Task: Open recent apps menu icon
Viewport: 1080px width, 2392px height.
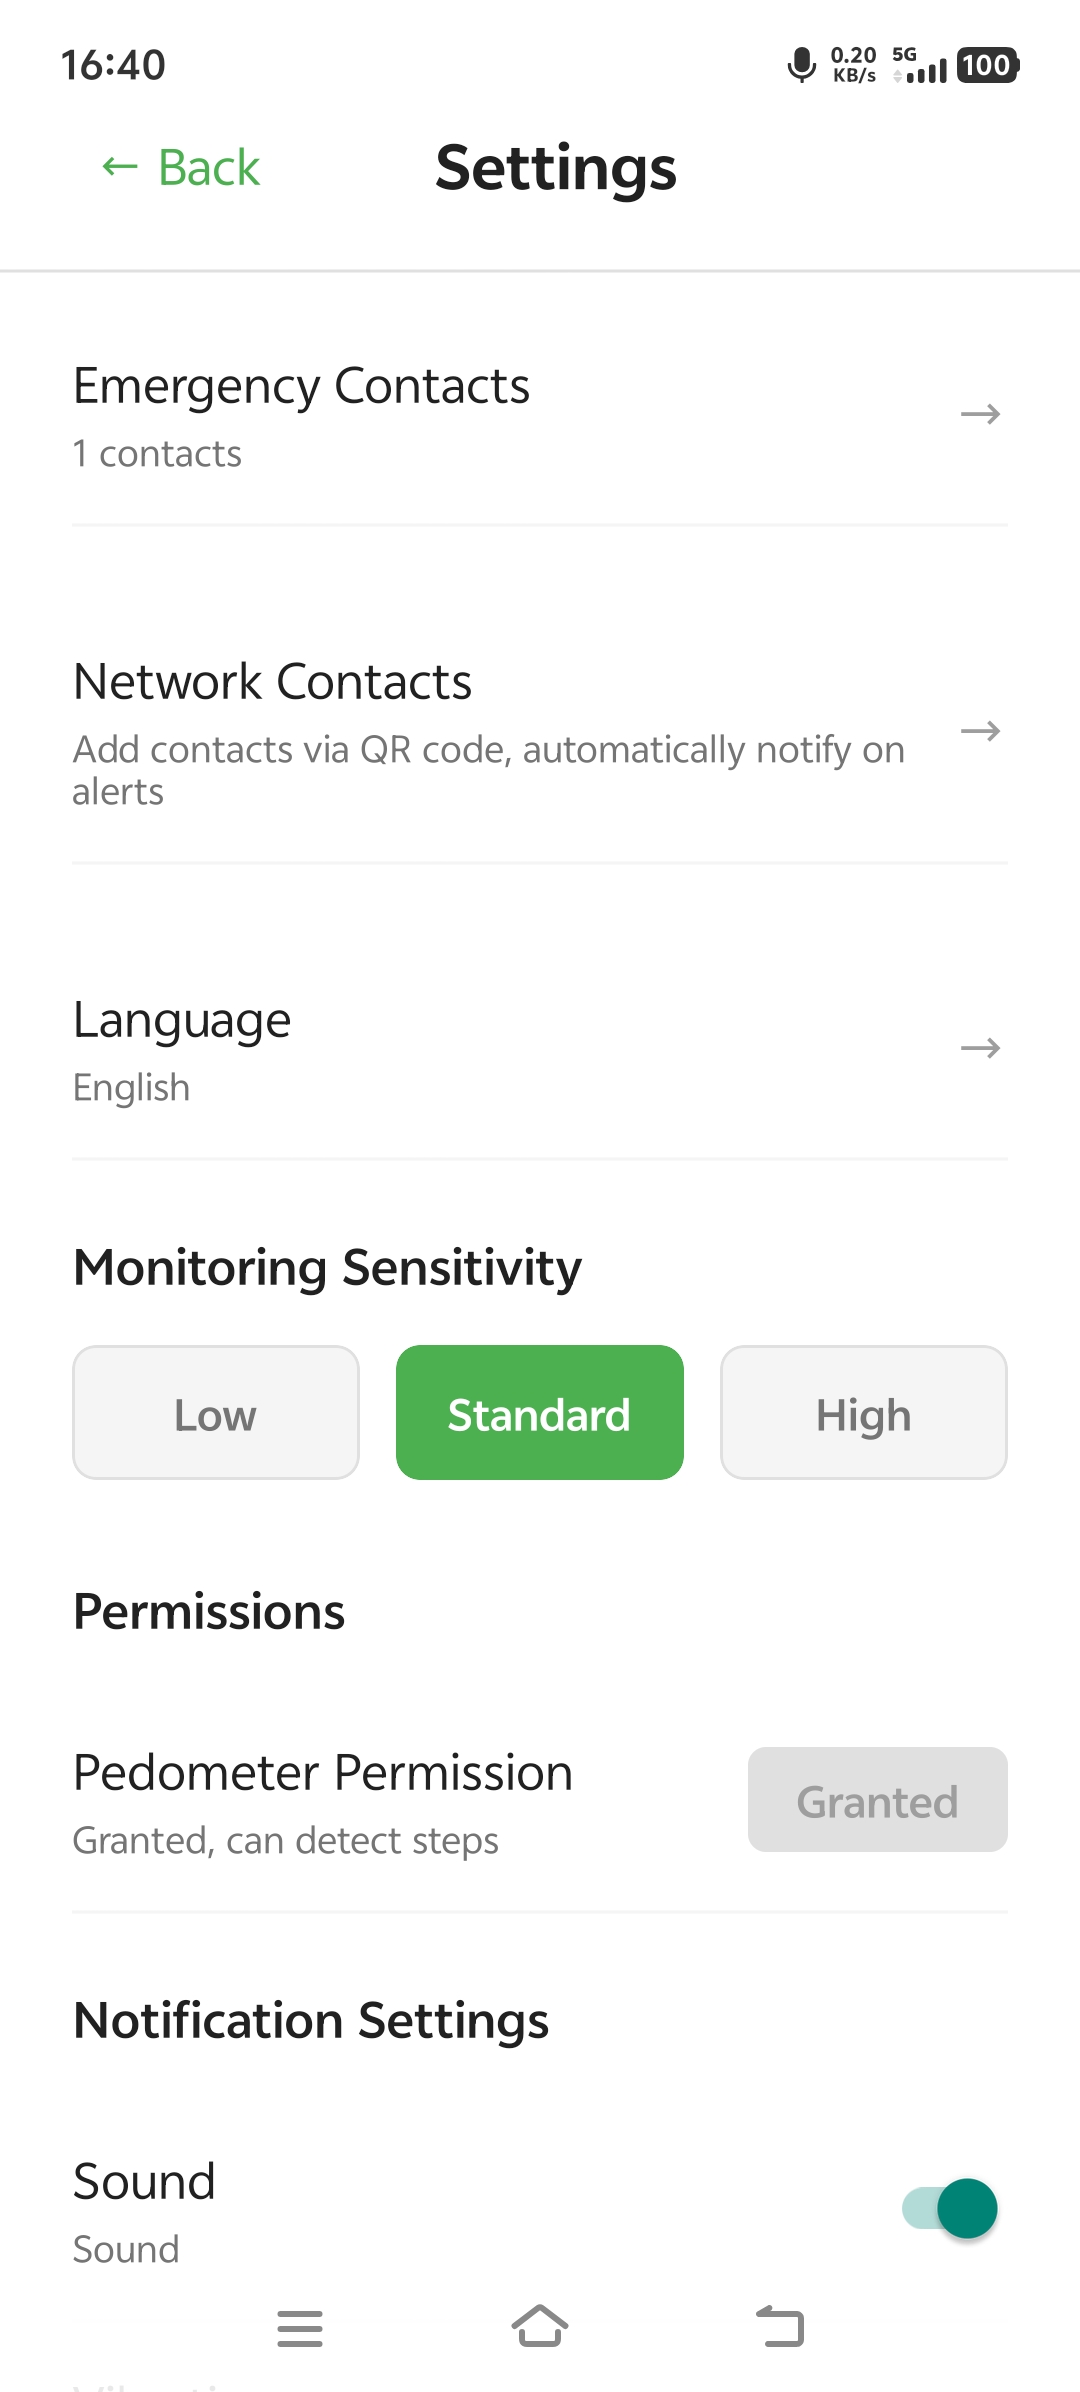Action: (300, 2328)
